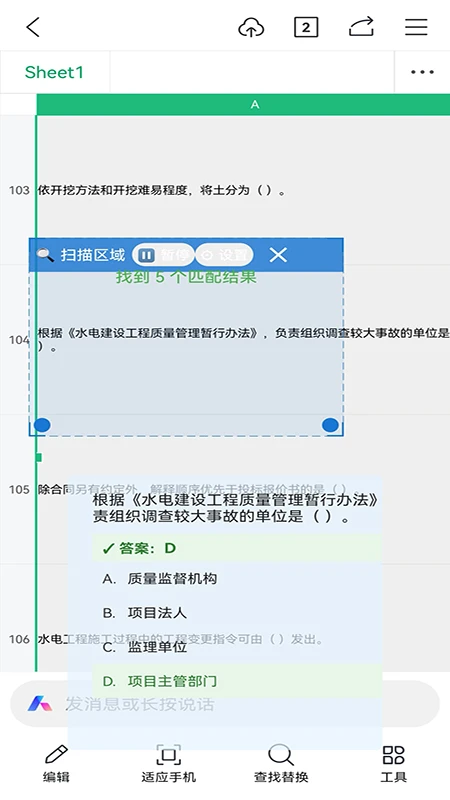
Task: Select answer option A 质量监督机构
Action: [237, 579]
